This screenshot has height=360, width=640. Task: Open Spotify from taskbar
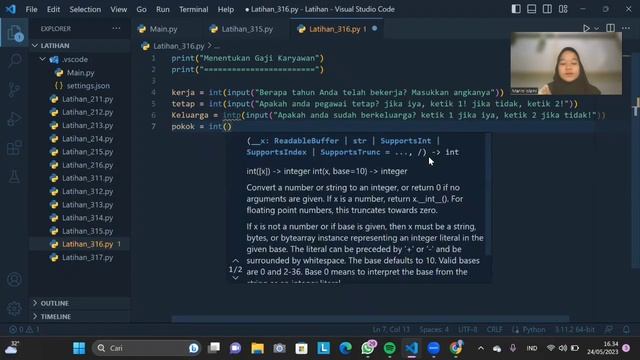pos(390,348)
